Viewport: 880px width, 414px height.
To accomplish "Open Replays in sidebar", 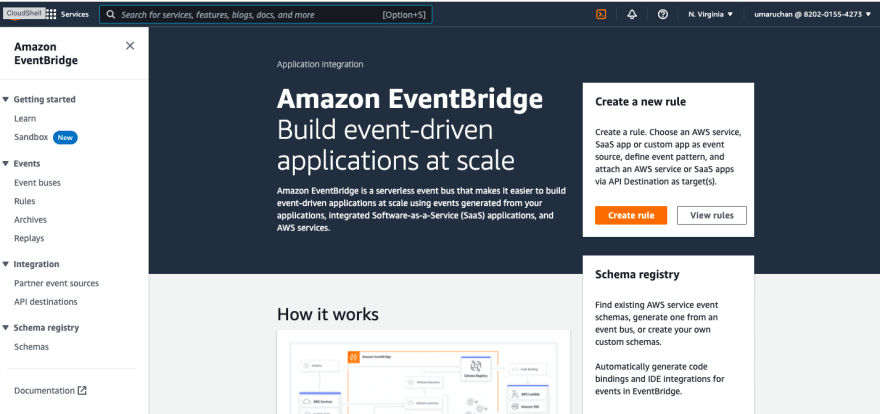I will point(29,238).
